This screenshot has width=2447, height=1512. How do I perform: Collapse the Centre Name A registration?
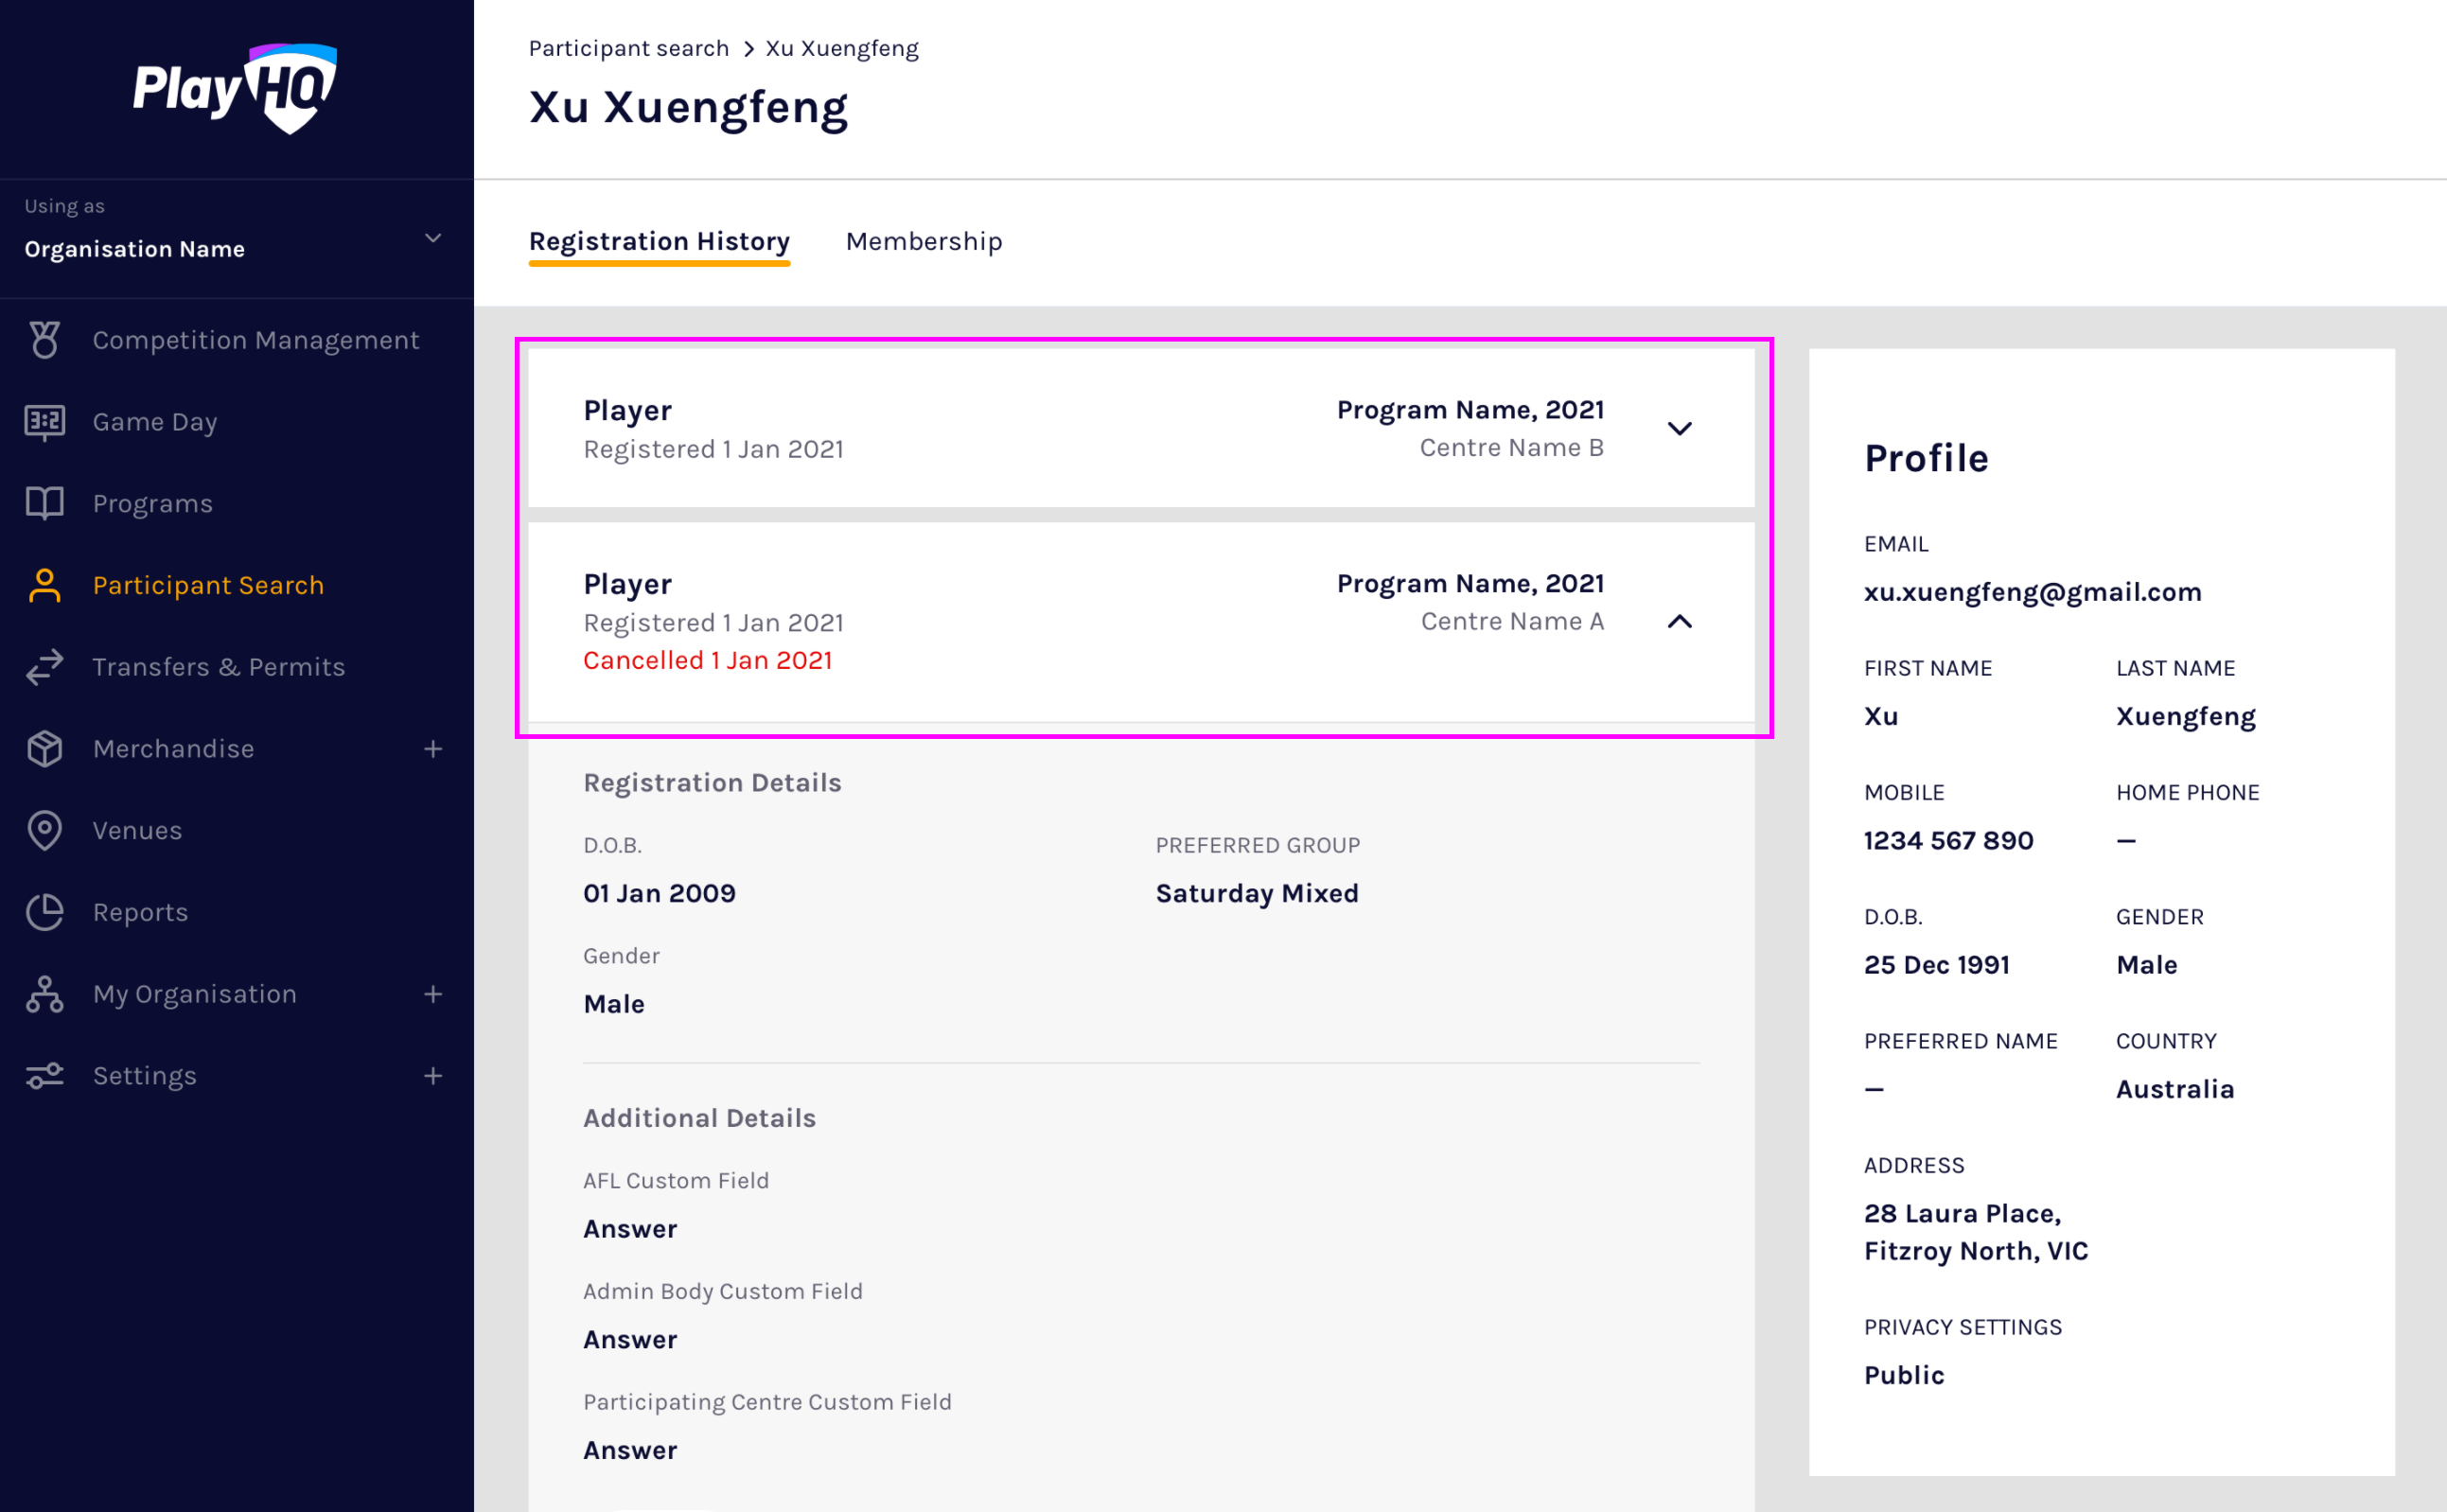[x=1679, y=622]
